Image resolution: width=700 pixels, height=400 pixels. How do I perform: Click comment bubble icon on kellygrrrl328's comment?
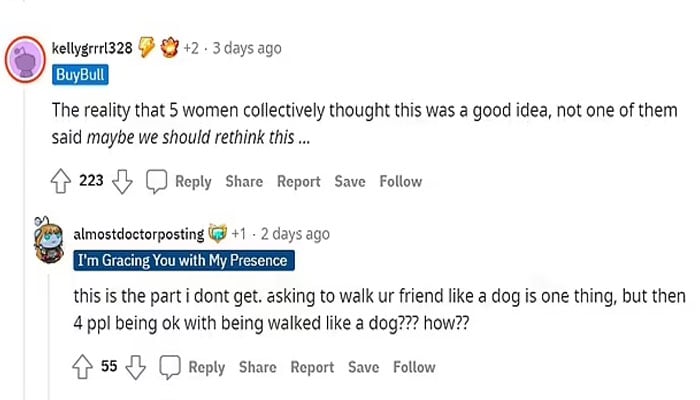coord(156,181)
